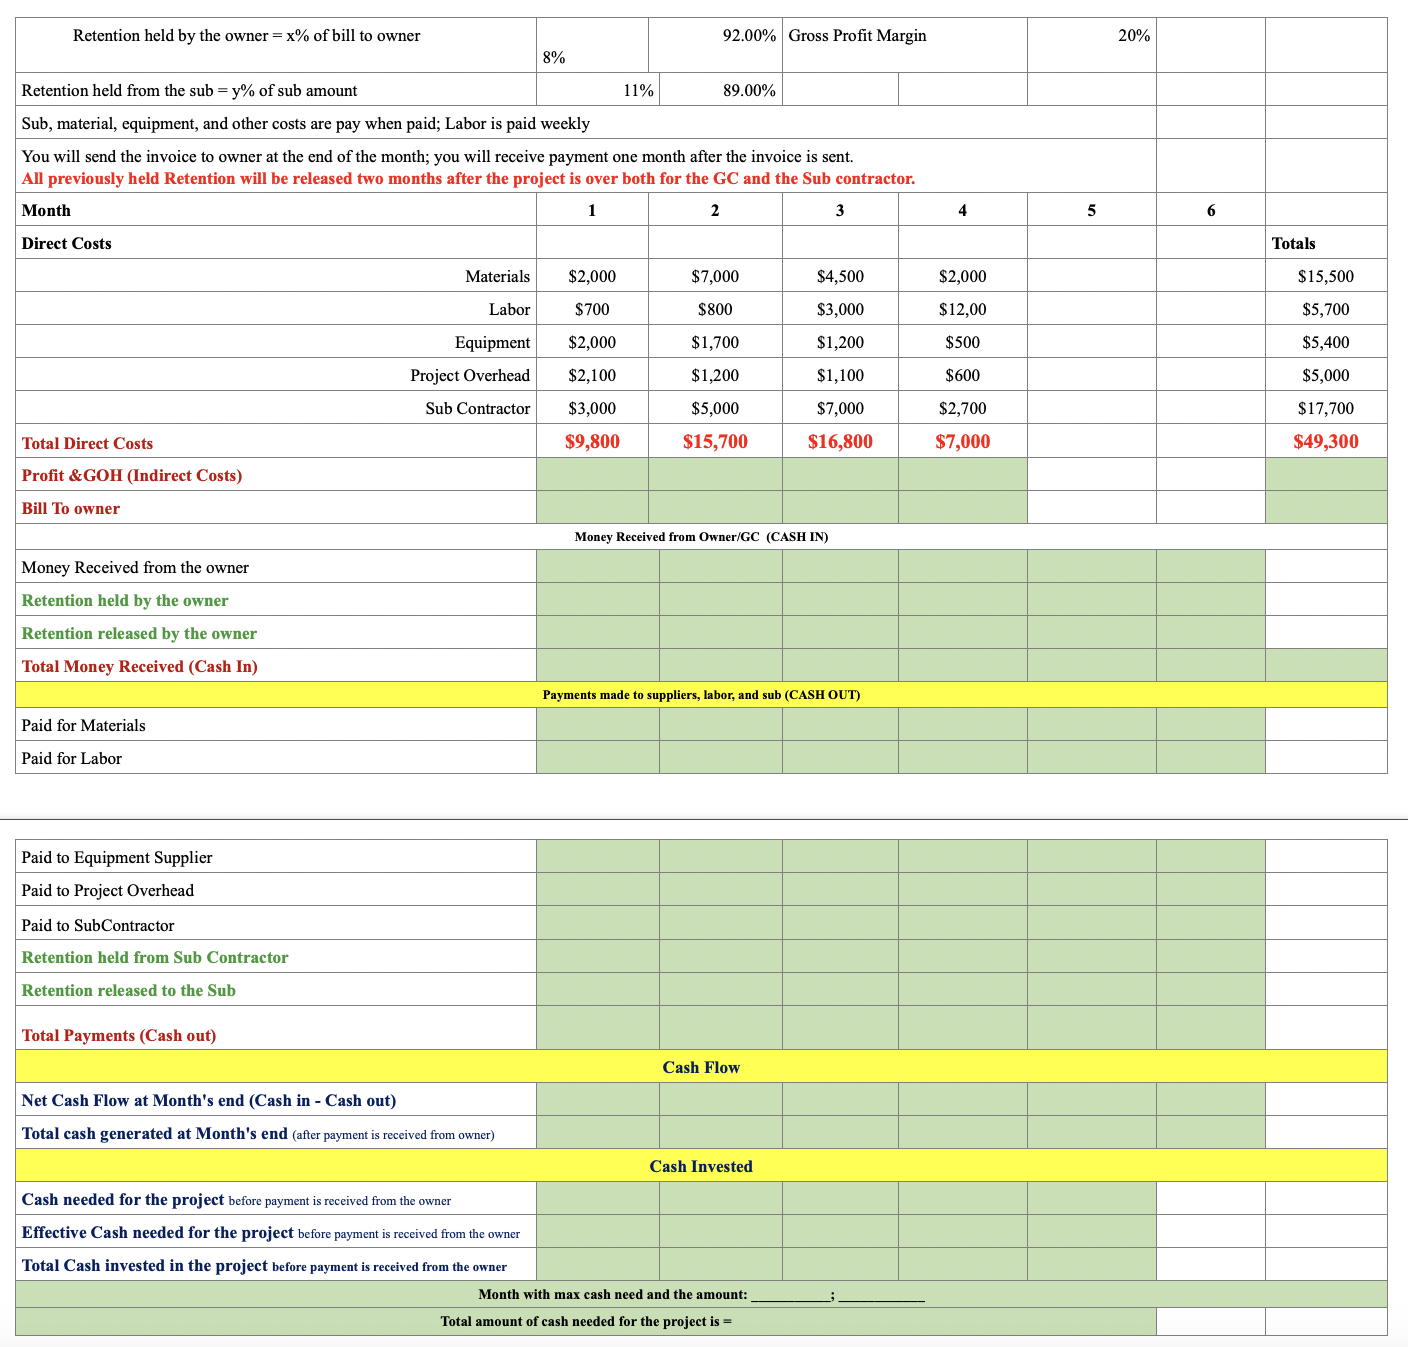
Task: Click the Money Received from Owner/GC (CASH IN) header
Action: (x=701, y=537)
